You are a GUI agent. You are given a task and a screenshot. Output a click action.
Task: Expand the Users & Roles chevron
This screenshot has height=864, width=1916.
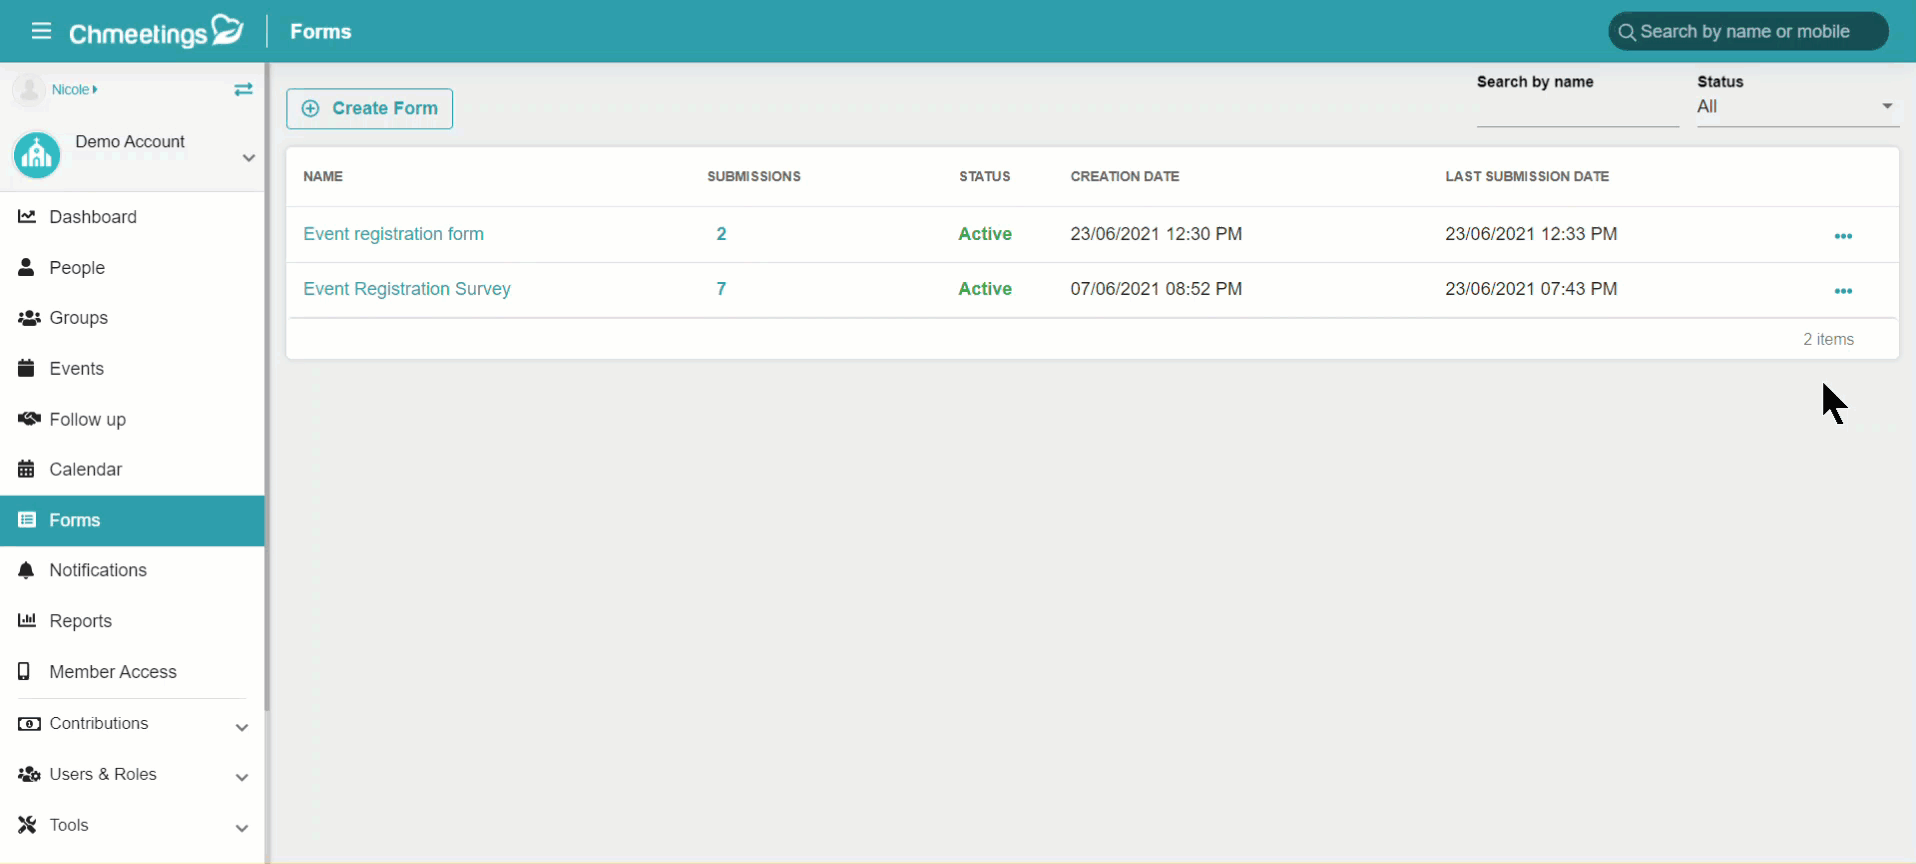(x=242, y=777)
